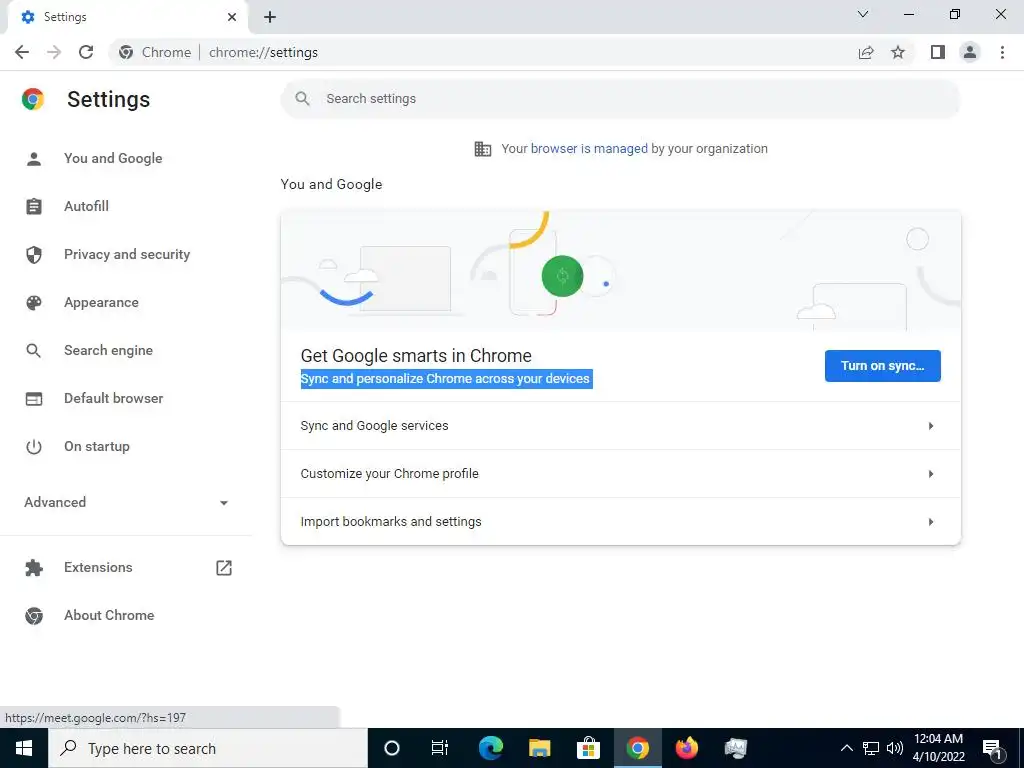This screenshot has height=768, width=1024.
Task: Open Search engine settings
Action: coord(108,351)
